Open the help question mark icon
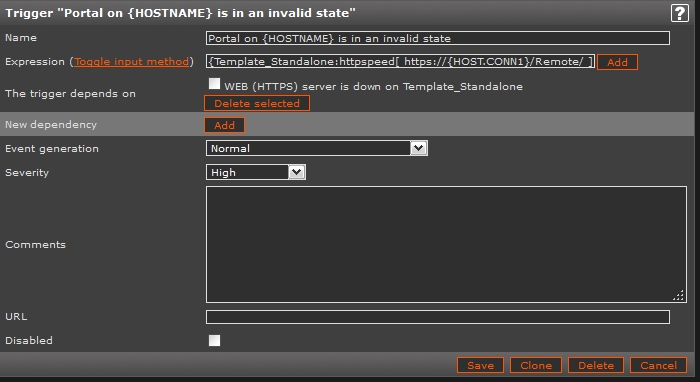 point(679,13)
